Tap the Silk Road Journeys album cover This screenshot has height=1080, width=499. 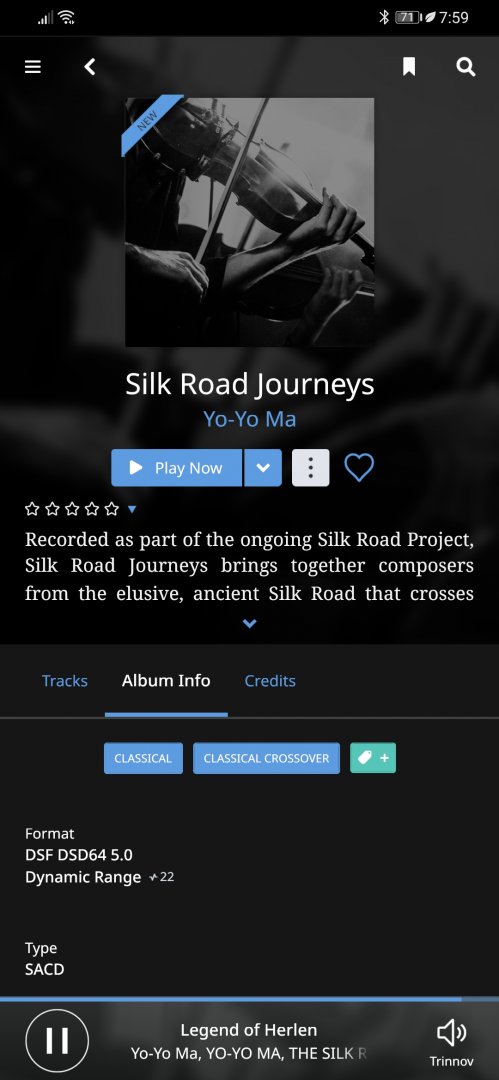click(x=250, y=222)
